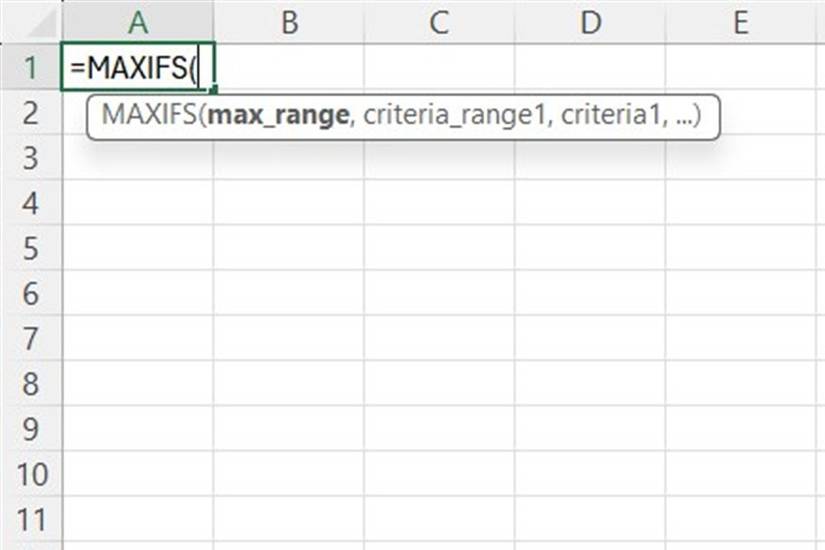The width and height of the screenshot is (825, 550).
Task: Click criteria1 argument in the tooltip
Action: [610, 115]
